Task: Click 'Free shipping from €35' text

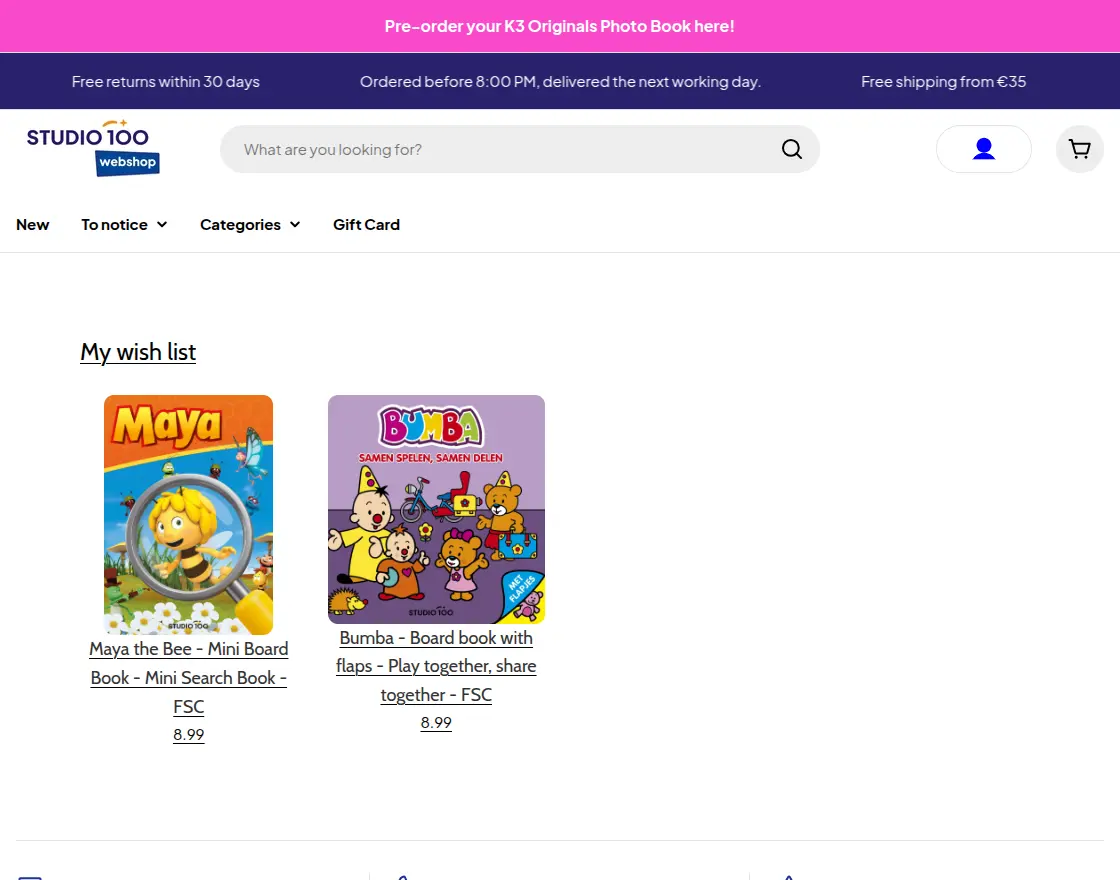Action: (944, 81)
